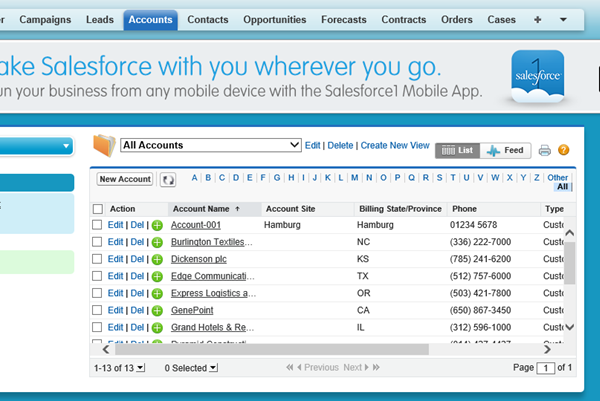Click the New Account button
Viewport: 600px width, 401px height.
[125, 179]
